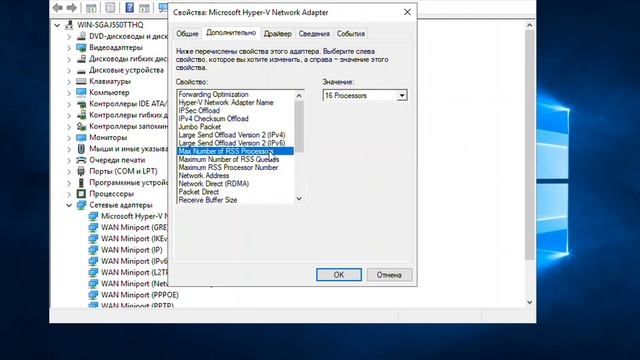Collapse the WIN-SGAJ5S0TTHQ root node

point(57,25)
